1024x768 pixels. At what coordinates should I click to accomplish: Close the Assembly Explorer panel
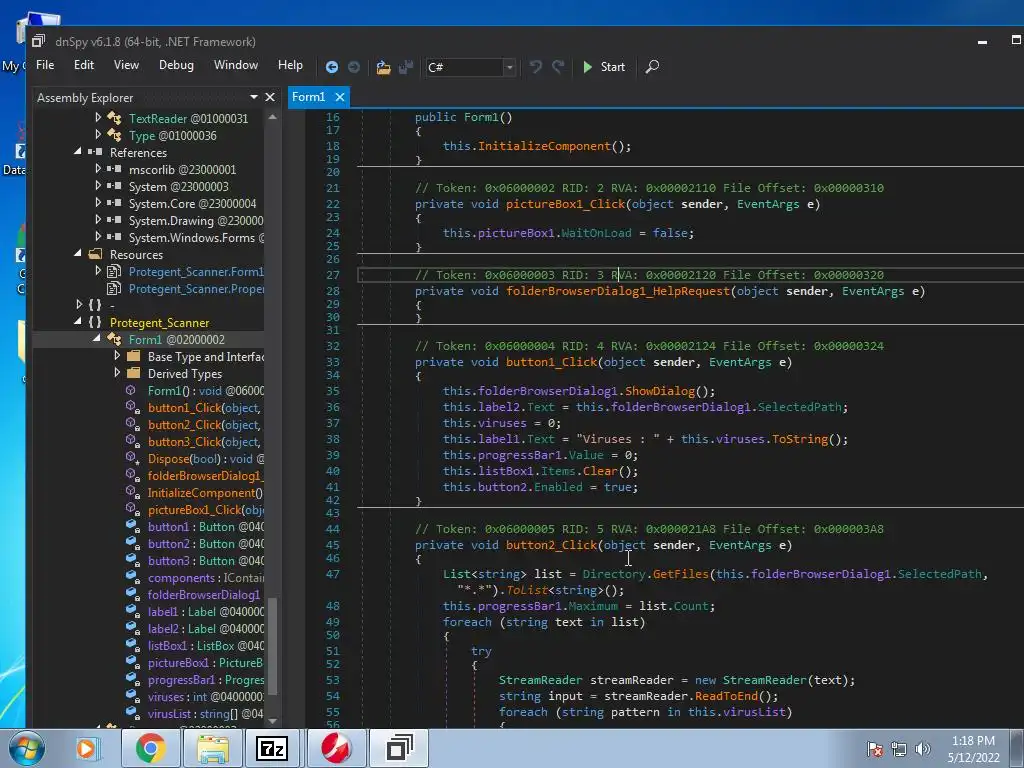point(270,97)
